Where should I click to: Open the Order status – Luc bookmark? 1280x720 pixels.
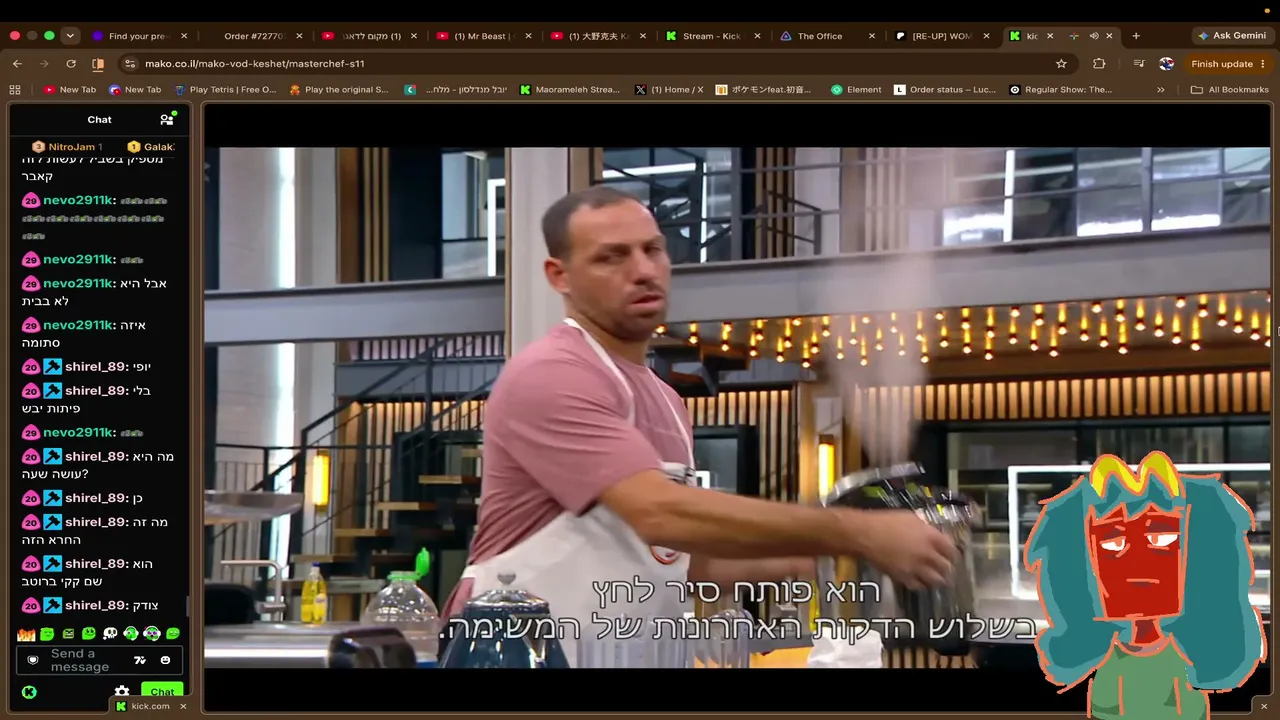tap(945, 89)
